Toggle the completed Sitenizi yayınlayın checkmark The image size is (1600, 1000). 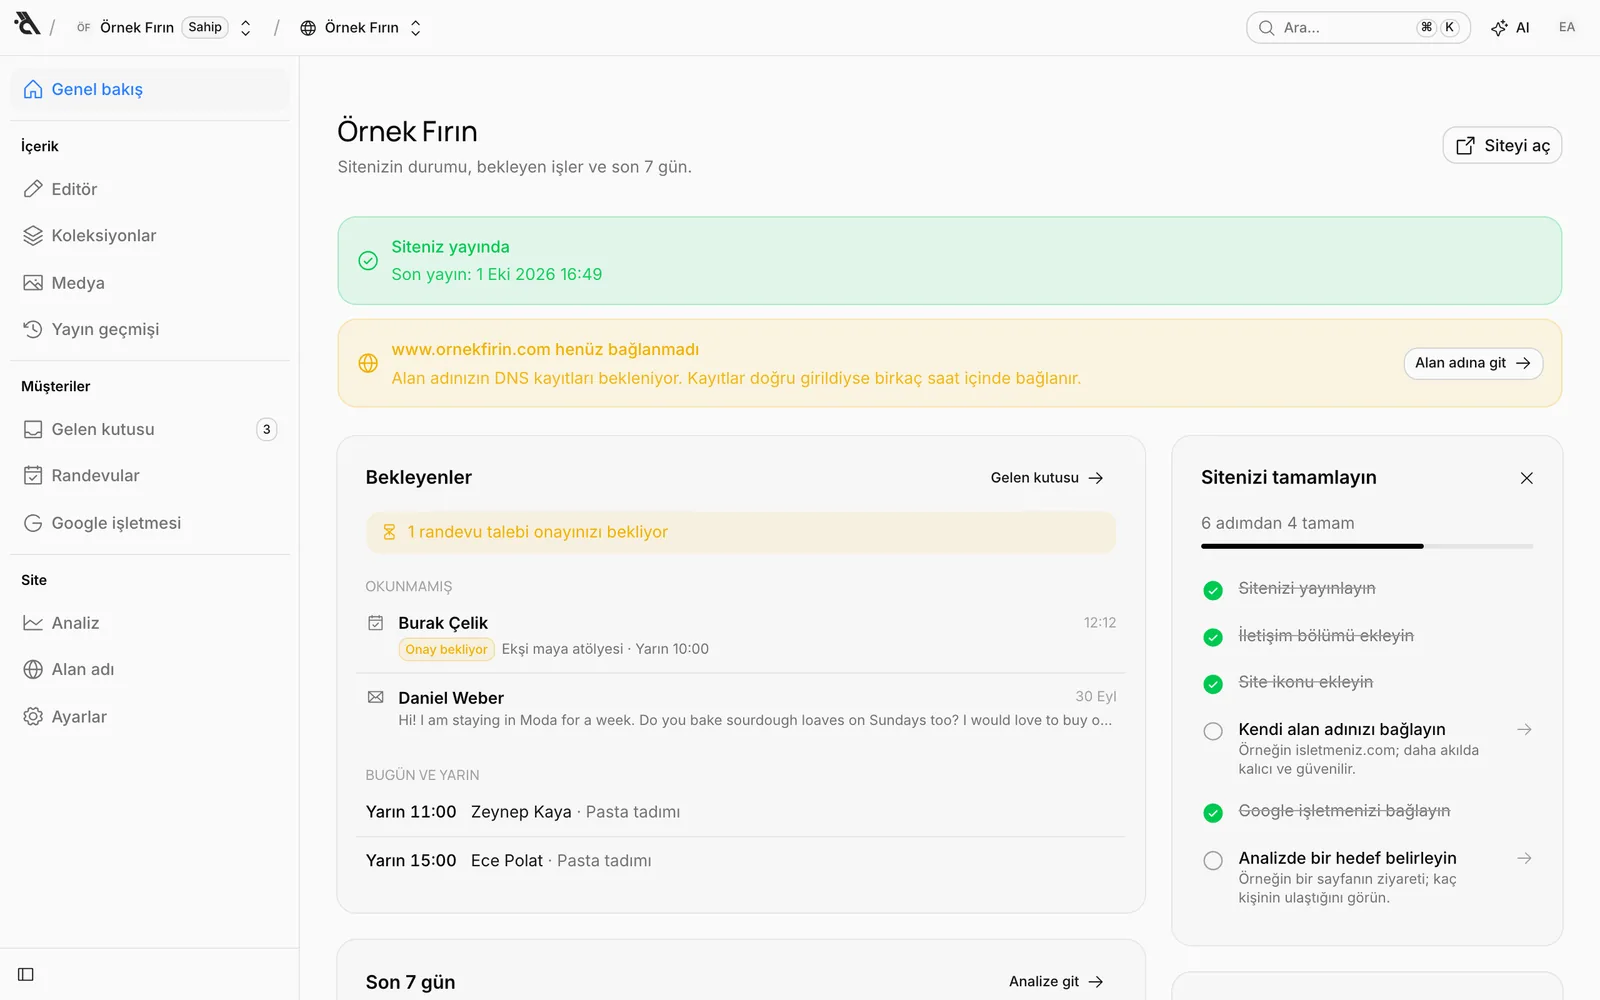(1213, 590)
